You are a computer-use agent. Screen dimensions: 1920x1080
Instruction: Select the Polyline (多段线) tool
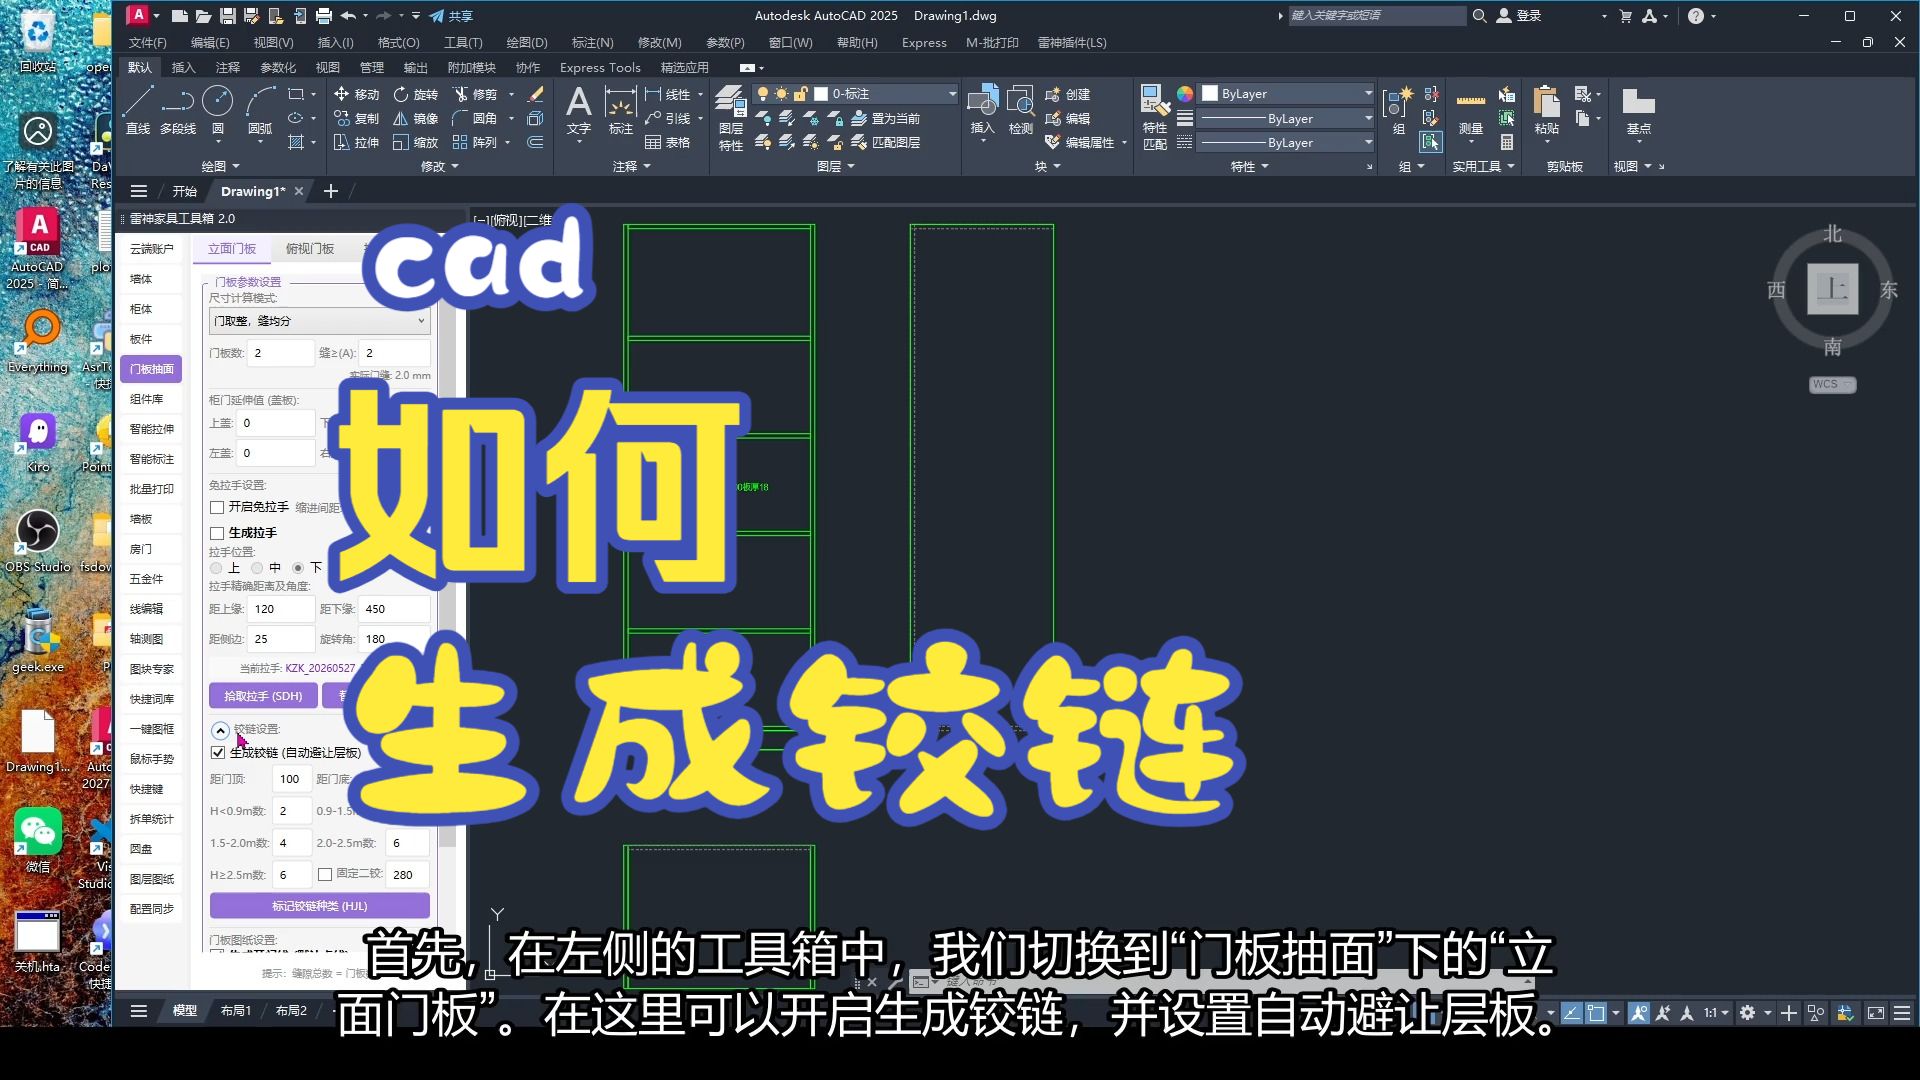(x=178, y=110)
